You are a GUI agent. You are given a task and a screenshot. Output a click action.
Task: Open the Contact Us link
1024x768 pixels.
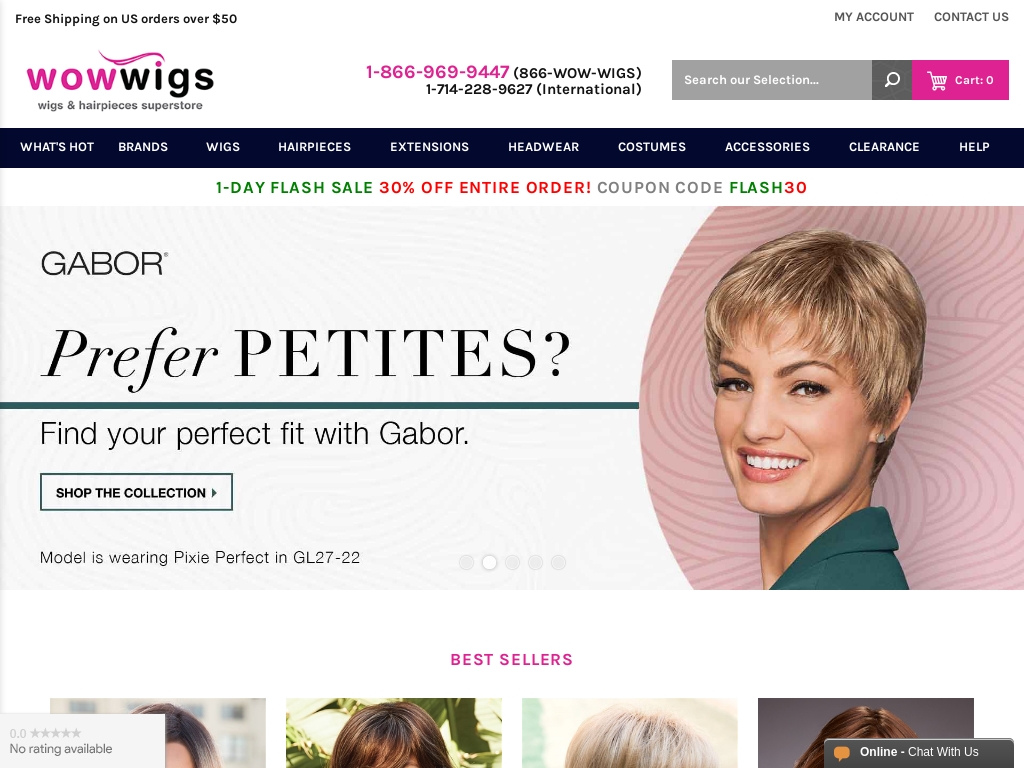971,17
